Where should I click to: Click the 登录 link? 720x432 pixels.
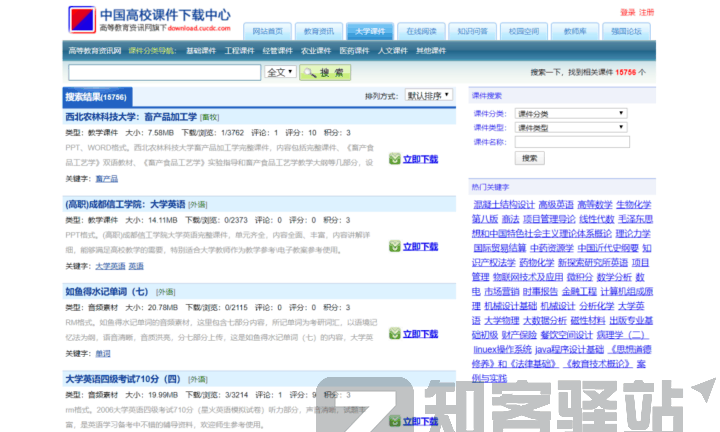click(x=628, y=12)
